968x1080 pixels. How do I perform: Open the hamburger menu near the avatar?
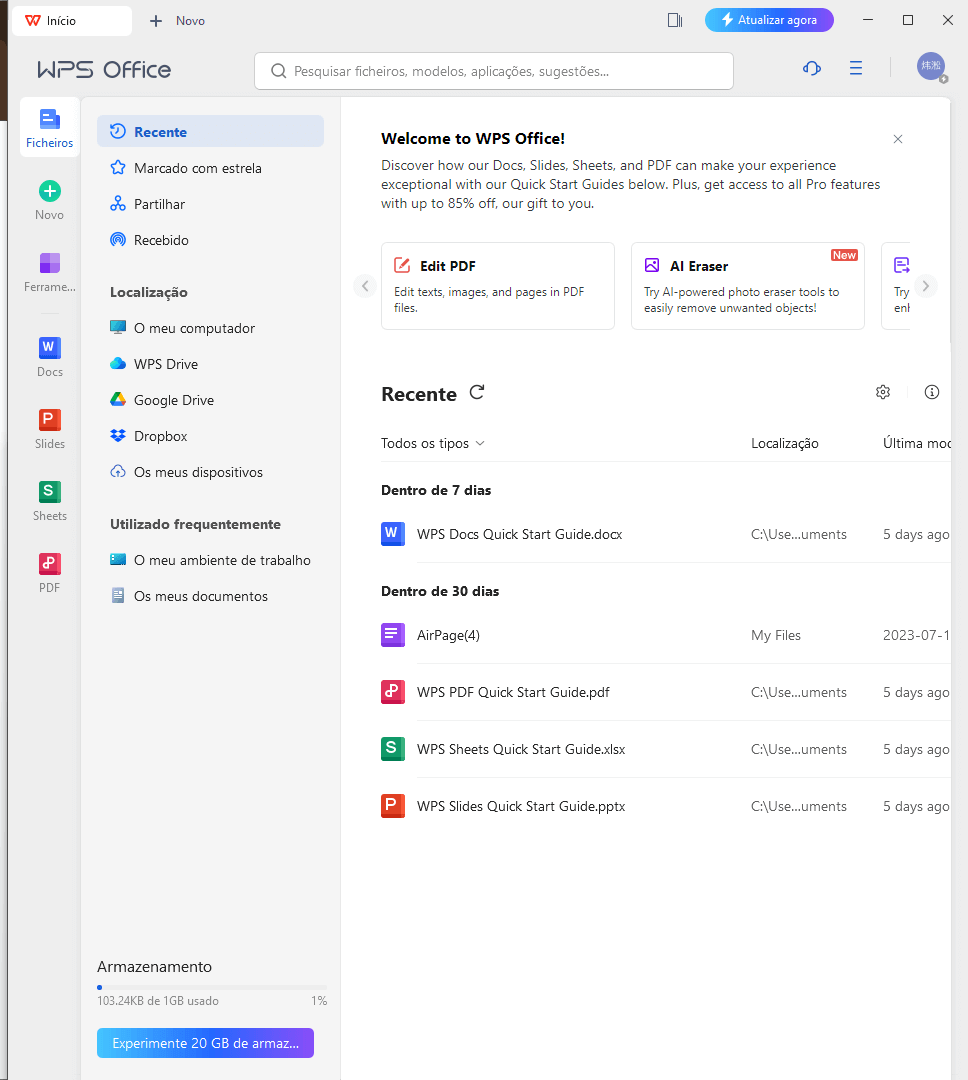point(855,68)
